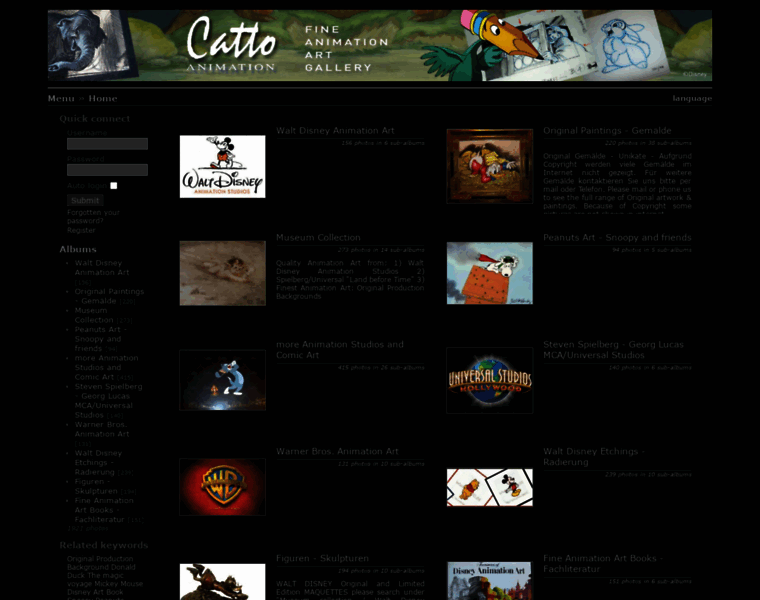This screenshot has height=600, width=760.
Task: Click the Password input field
Action: pos(107,170)
